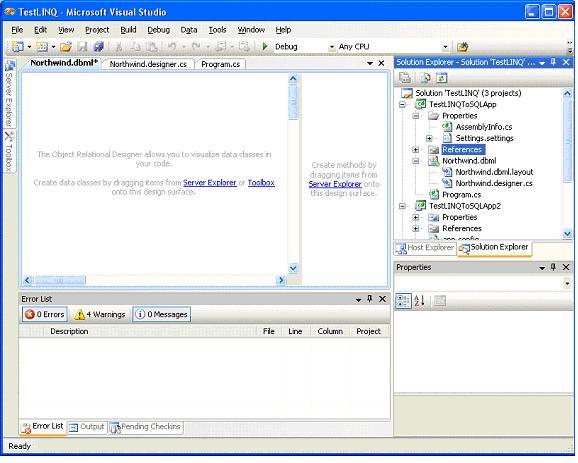Sort by the Project column header
This screenshot has height=463, width=578.
(x=368, y=331)
